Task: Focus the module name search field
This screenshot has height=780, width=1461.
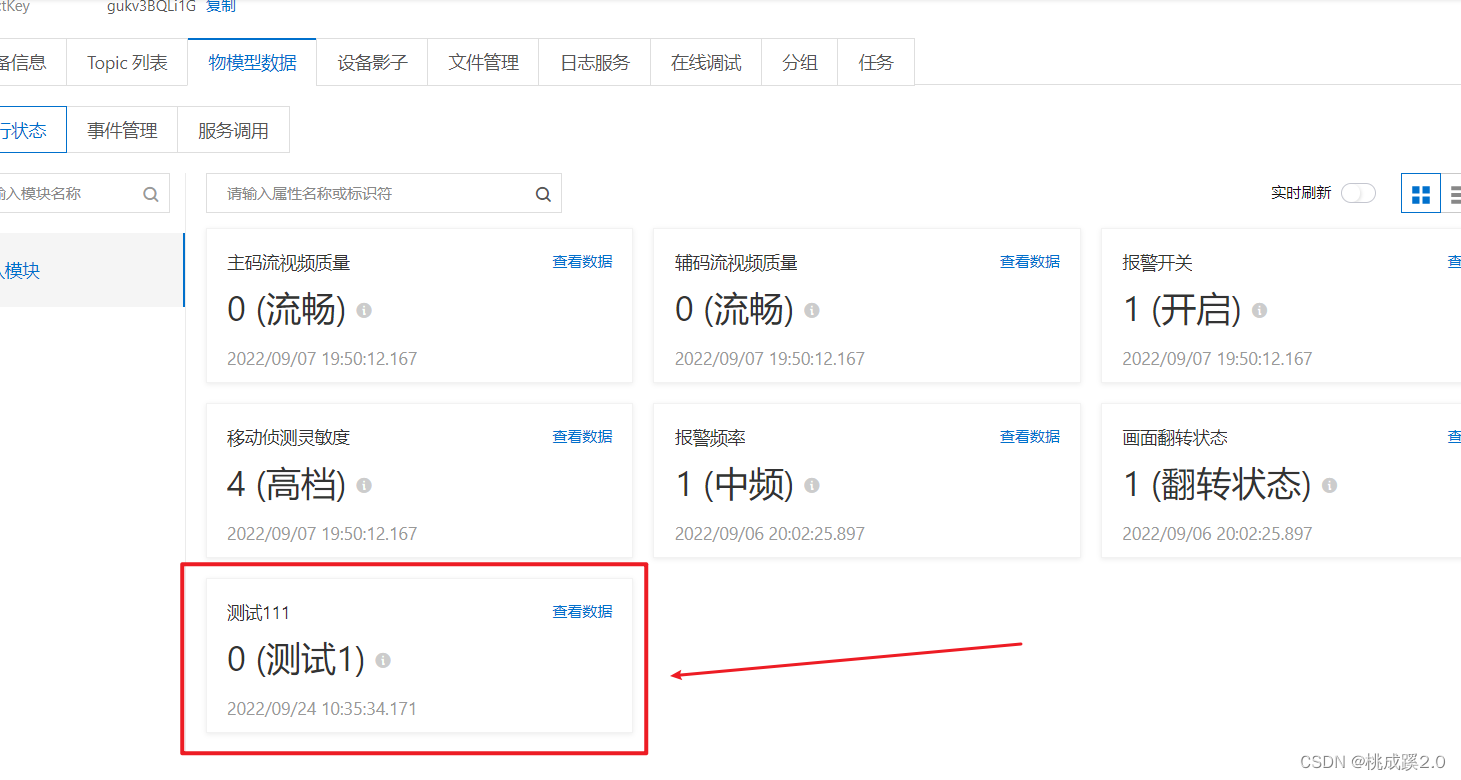Action: point(84,193)
